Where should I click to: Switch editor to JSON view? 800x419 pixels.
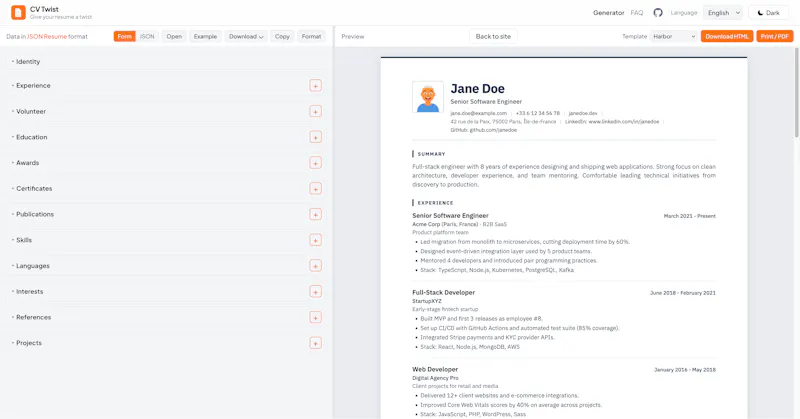(147, 36)
